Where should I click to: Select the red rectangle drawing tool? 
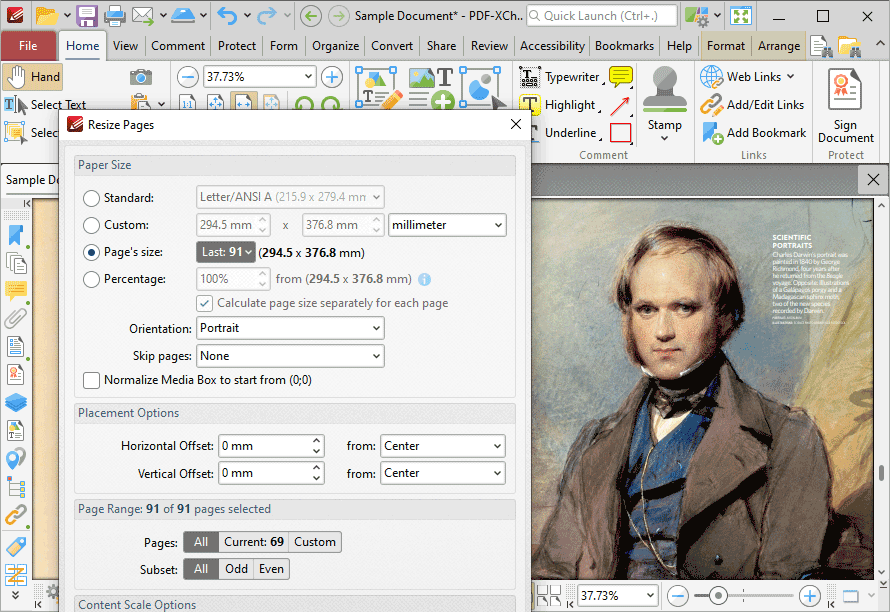point(620,133)
